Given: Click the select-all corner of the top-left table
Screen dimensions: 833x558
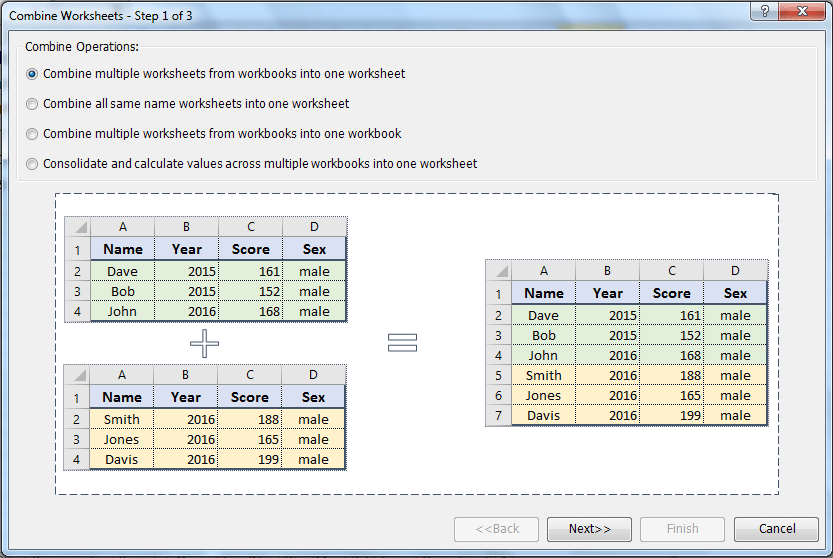Looking at the screenshot, I should pos(77,227).
